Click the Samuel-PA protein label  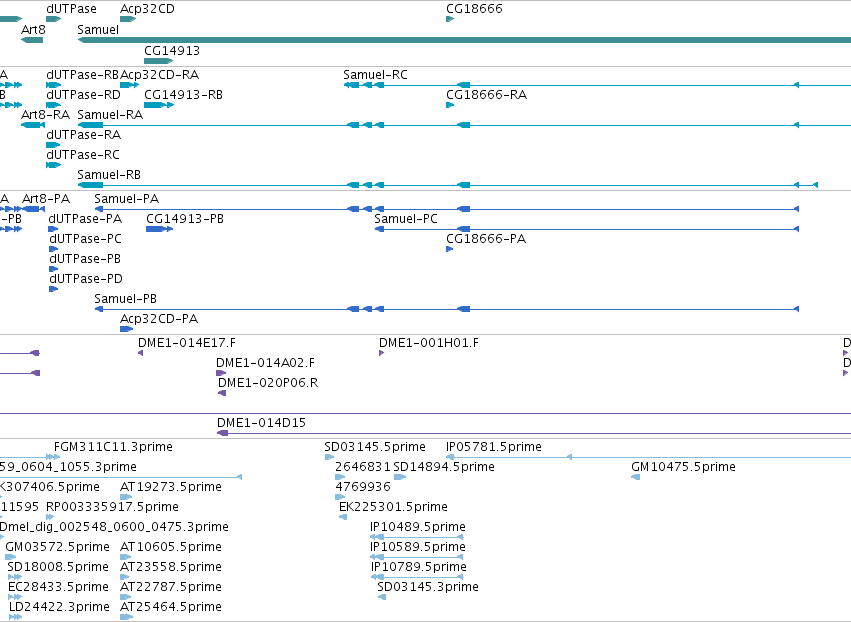tap(126, 199)
